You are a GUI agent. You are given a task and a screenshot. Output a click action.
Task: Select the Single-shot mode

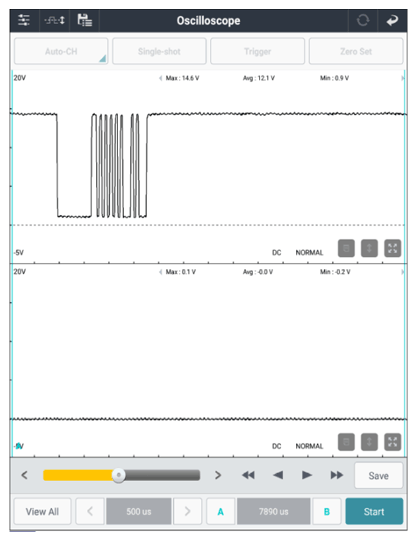pyautogui.click(x=159, y=51)
